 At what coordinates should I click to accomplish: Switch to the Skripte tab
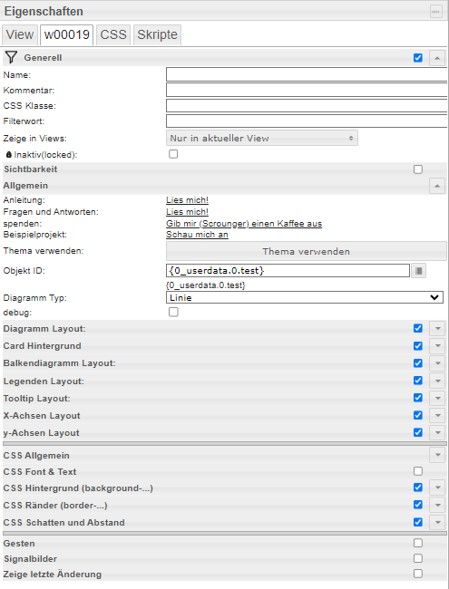[157, 35]
